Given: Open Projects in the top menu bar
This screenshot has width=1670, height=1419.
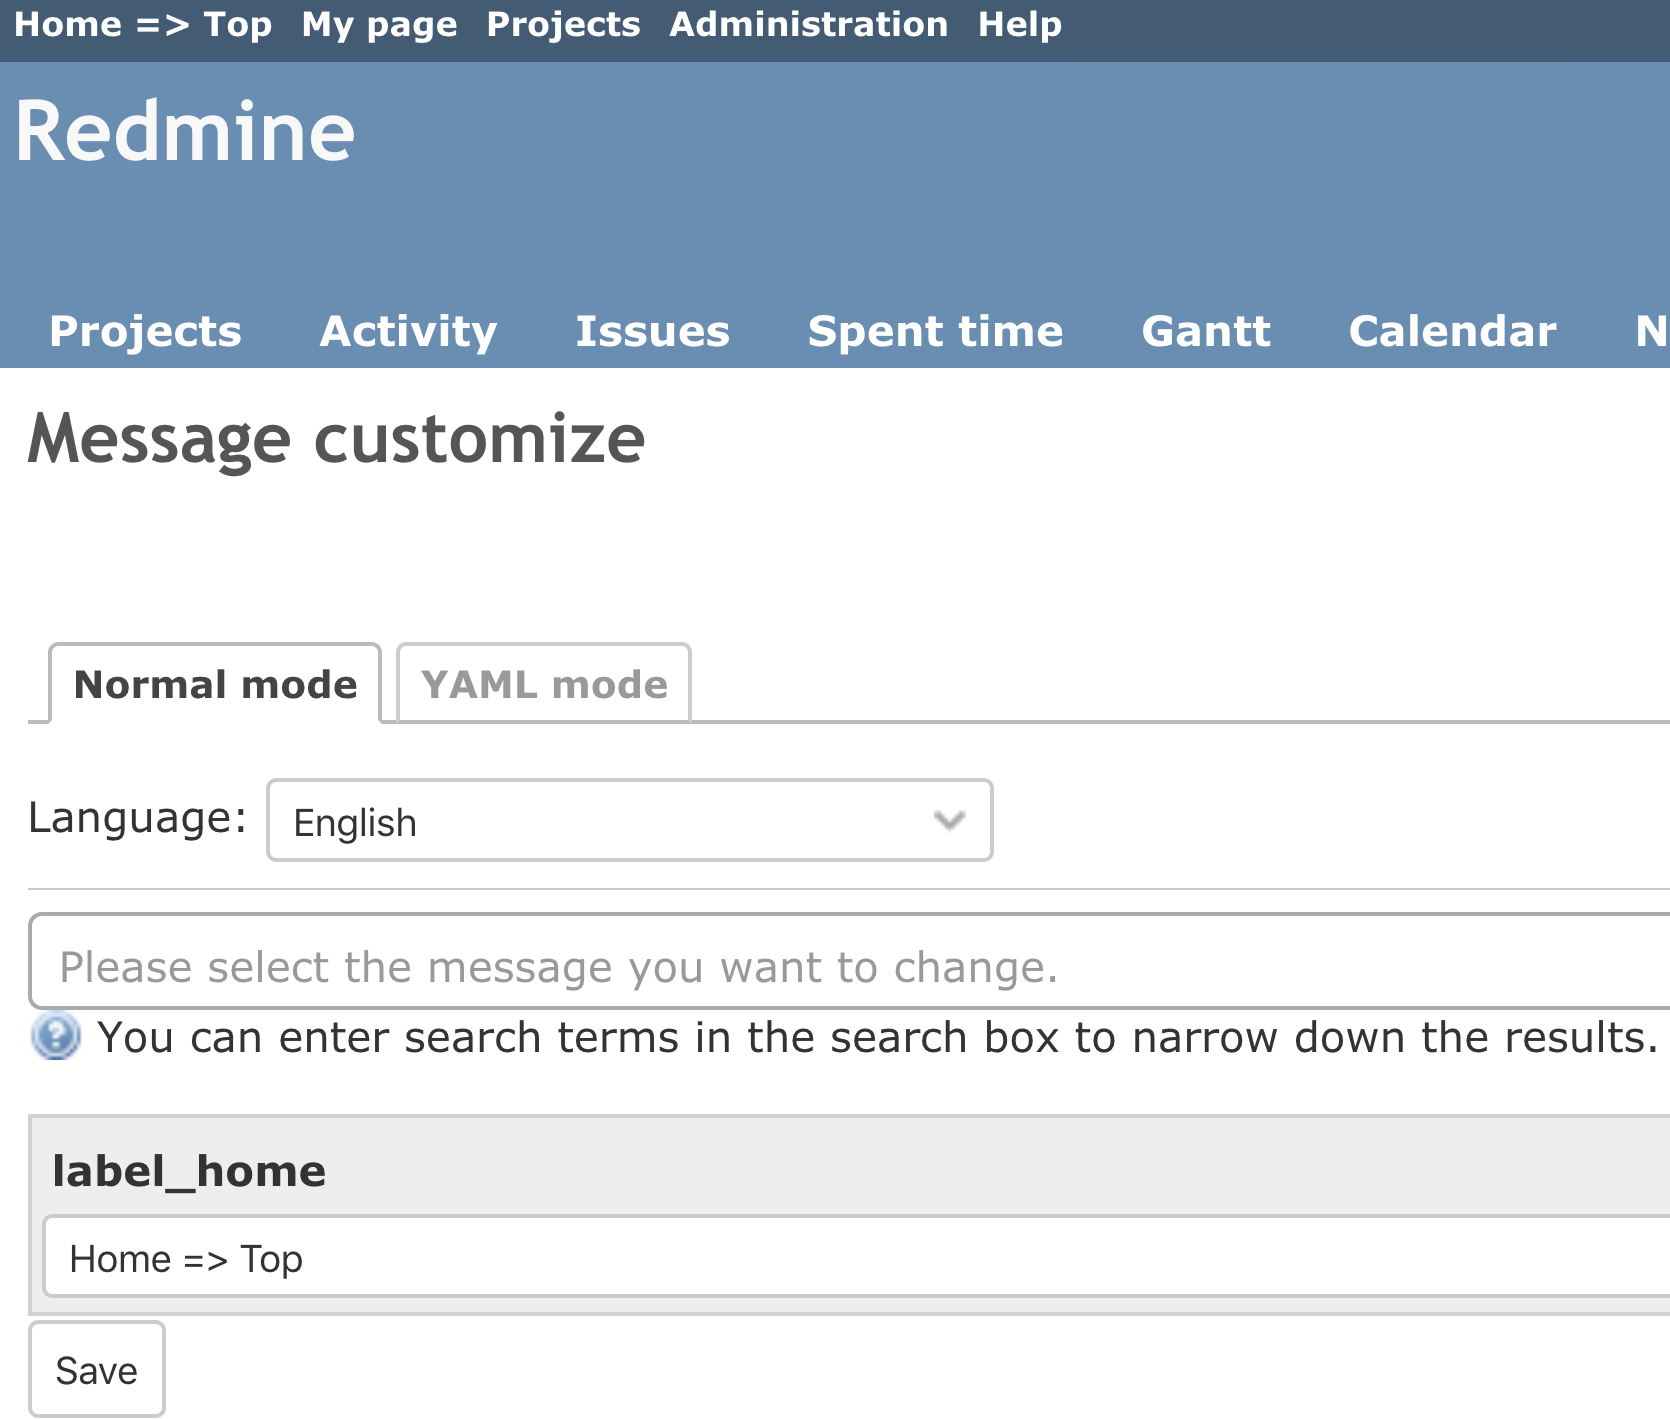Looking at the screenshot, I should (x=563, y=24).
